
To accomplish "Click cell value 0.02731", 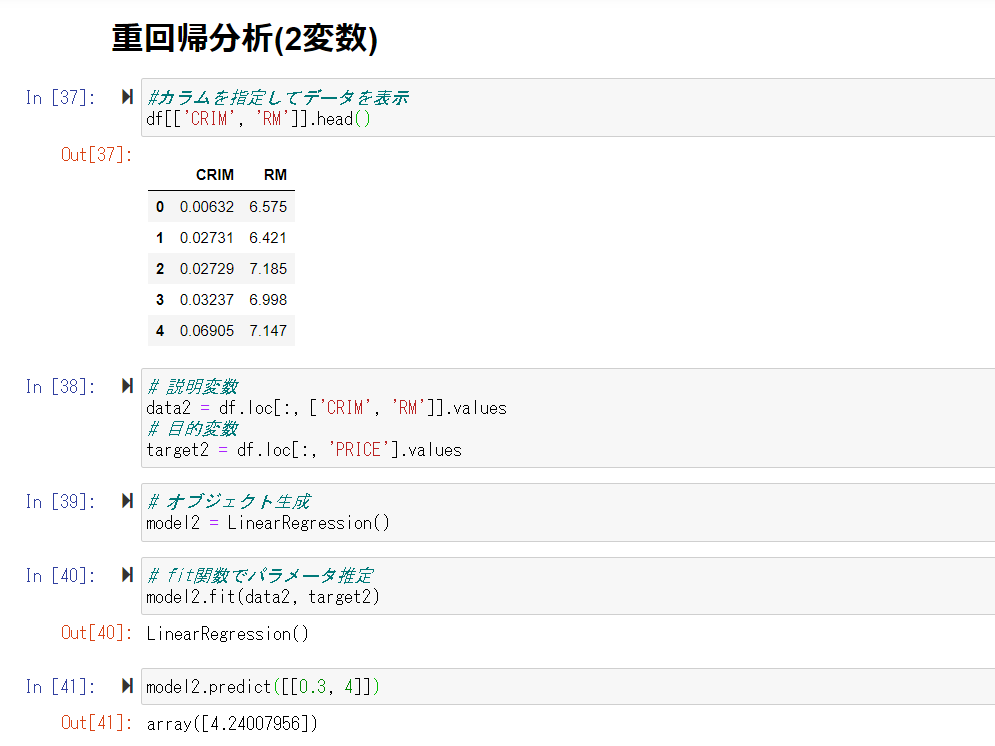I will coord(207,238).
